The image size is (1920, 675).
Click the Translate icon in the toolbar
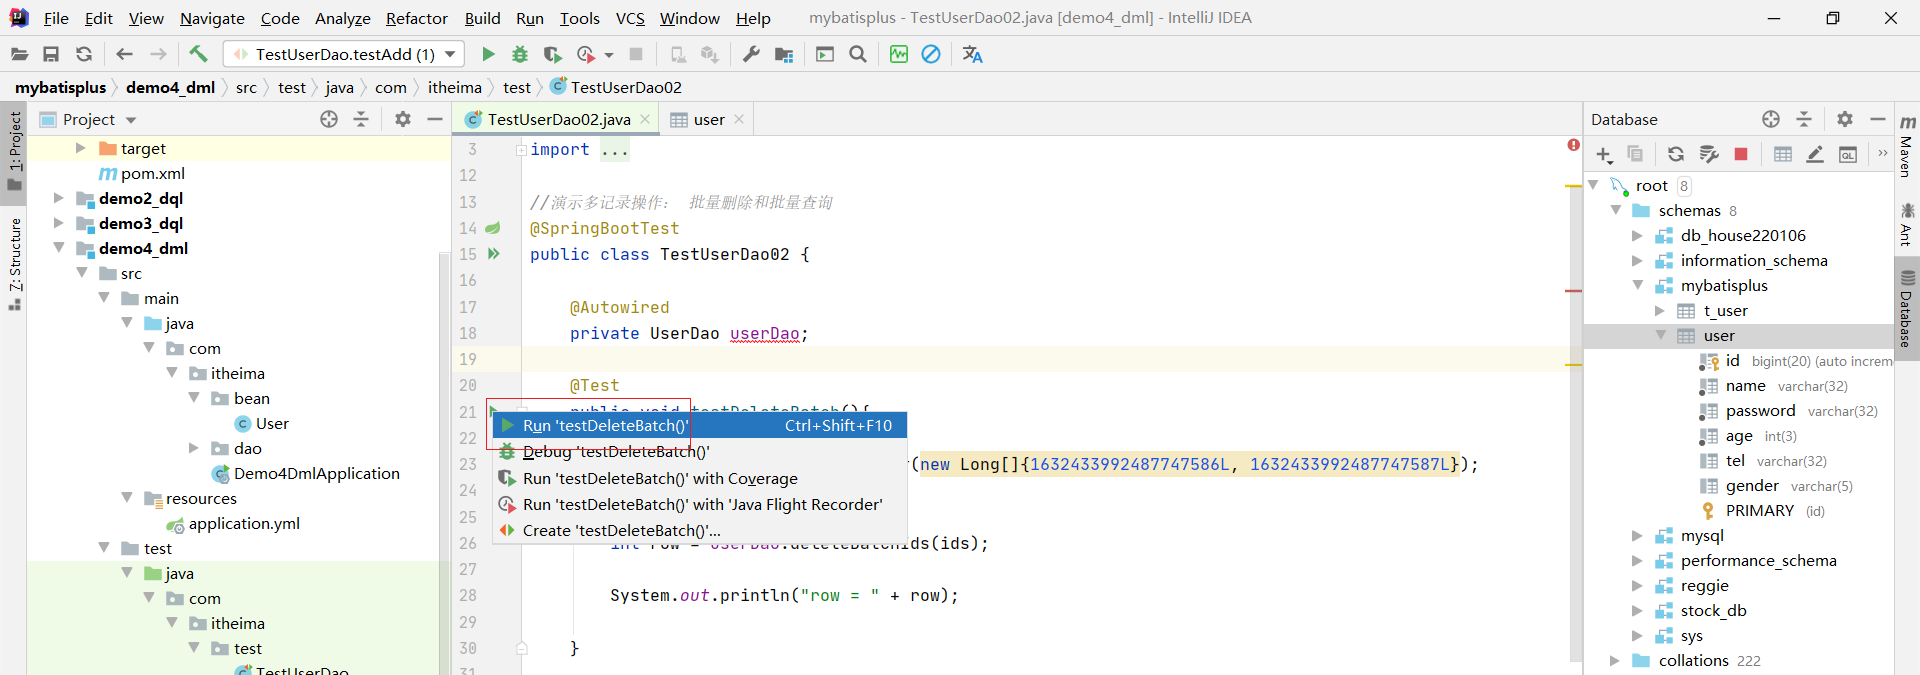click(x=972, y=54)
